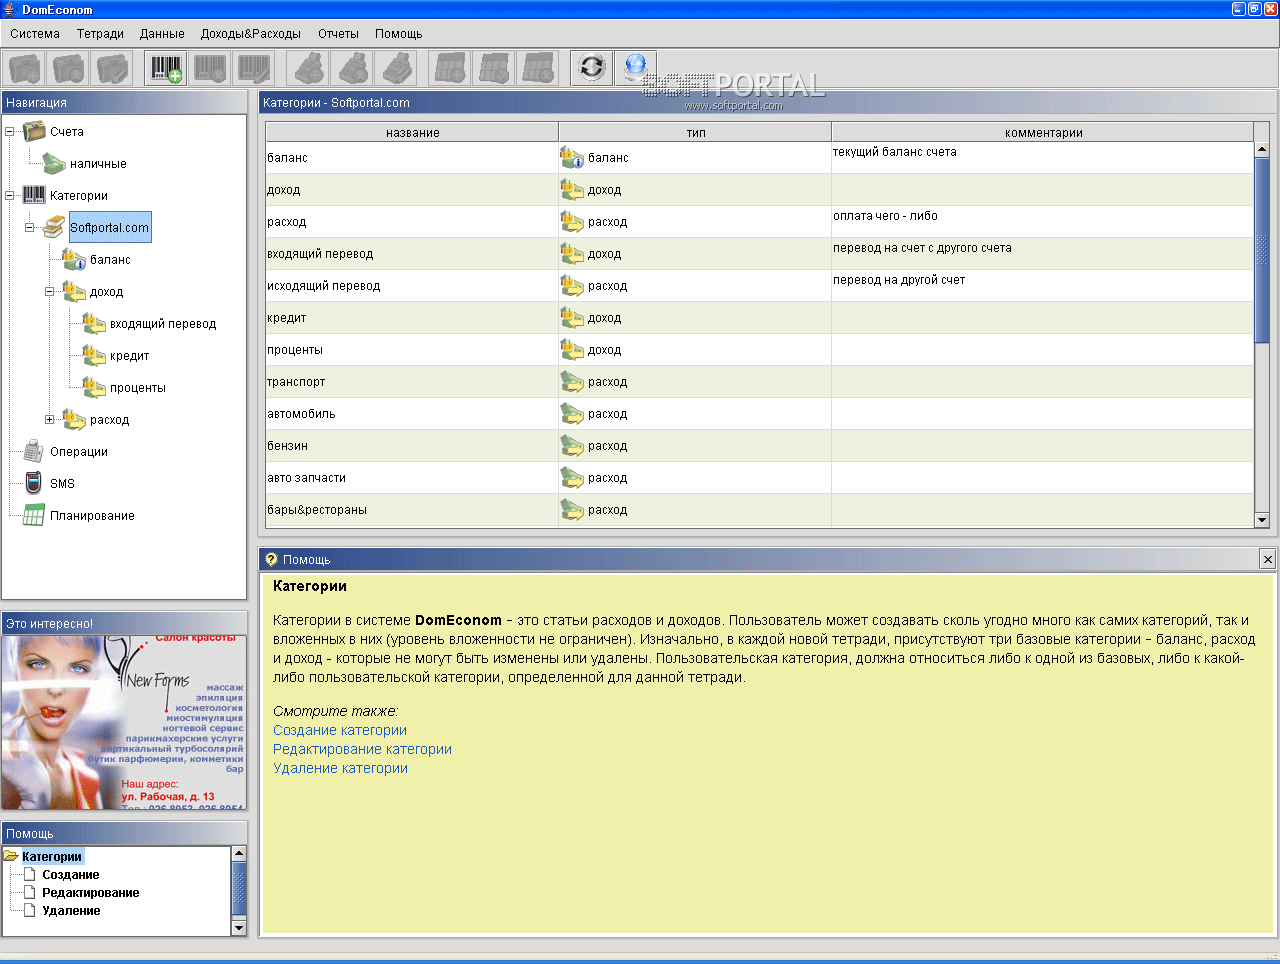Add a new category with the barcode-plus icon

[166, 68]
